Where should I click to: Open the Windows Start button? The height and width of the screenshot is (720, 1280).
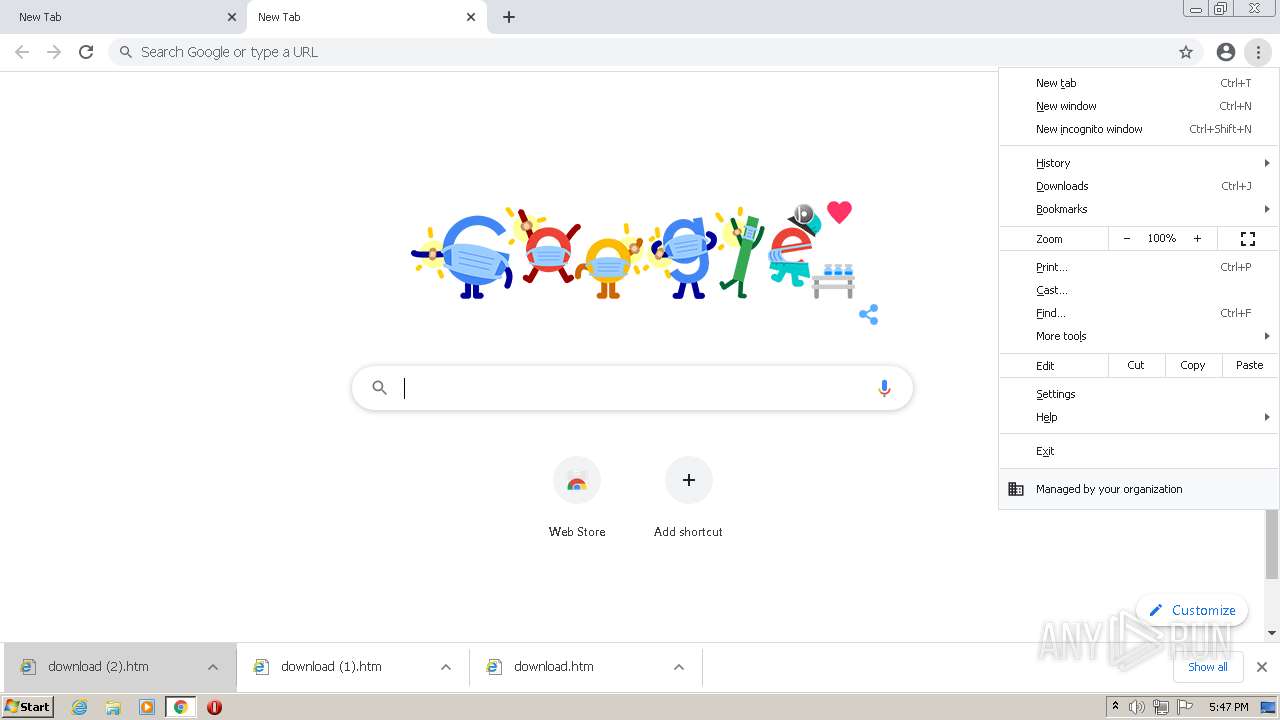tap(27, 707)
